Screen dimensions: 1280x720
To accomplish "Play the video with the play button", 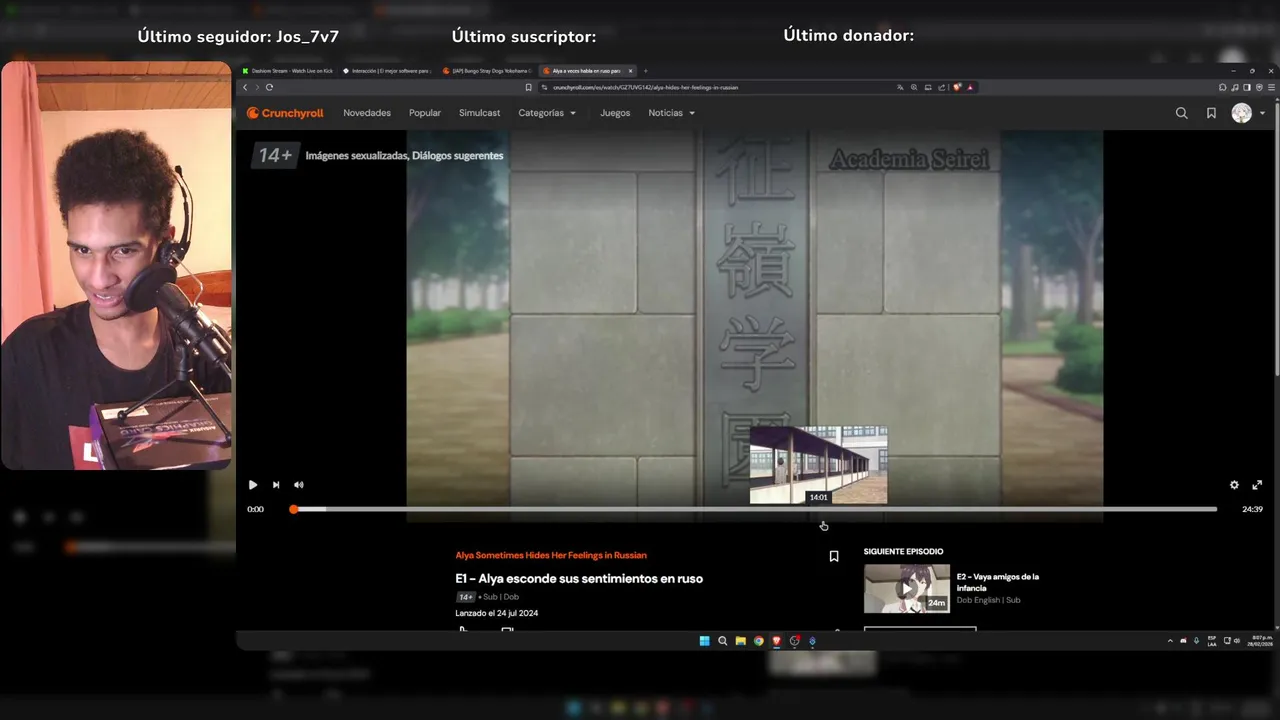I will (x=252, y=485).
